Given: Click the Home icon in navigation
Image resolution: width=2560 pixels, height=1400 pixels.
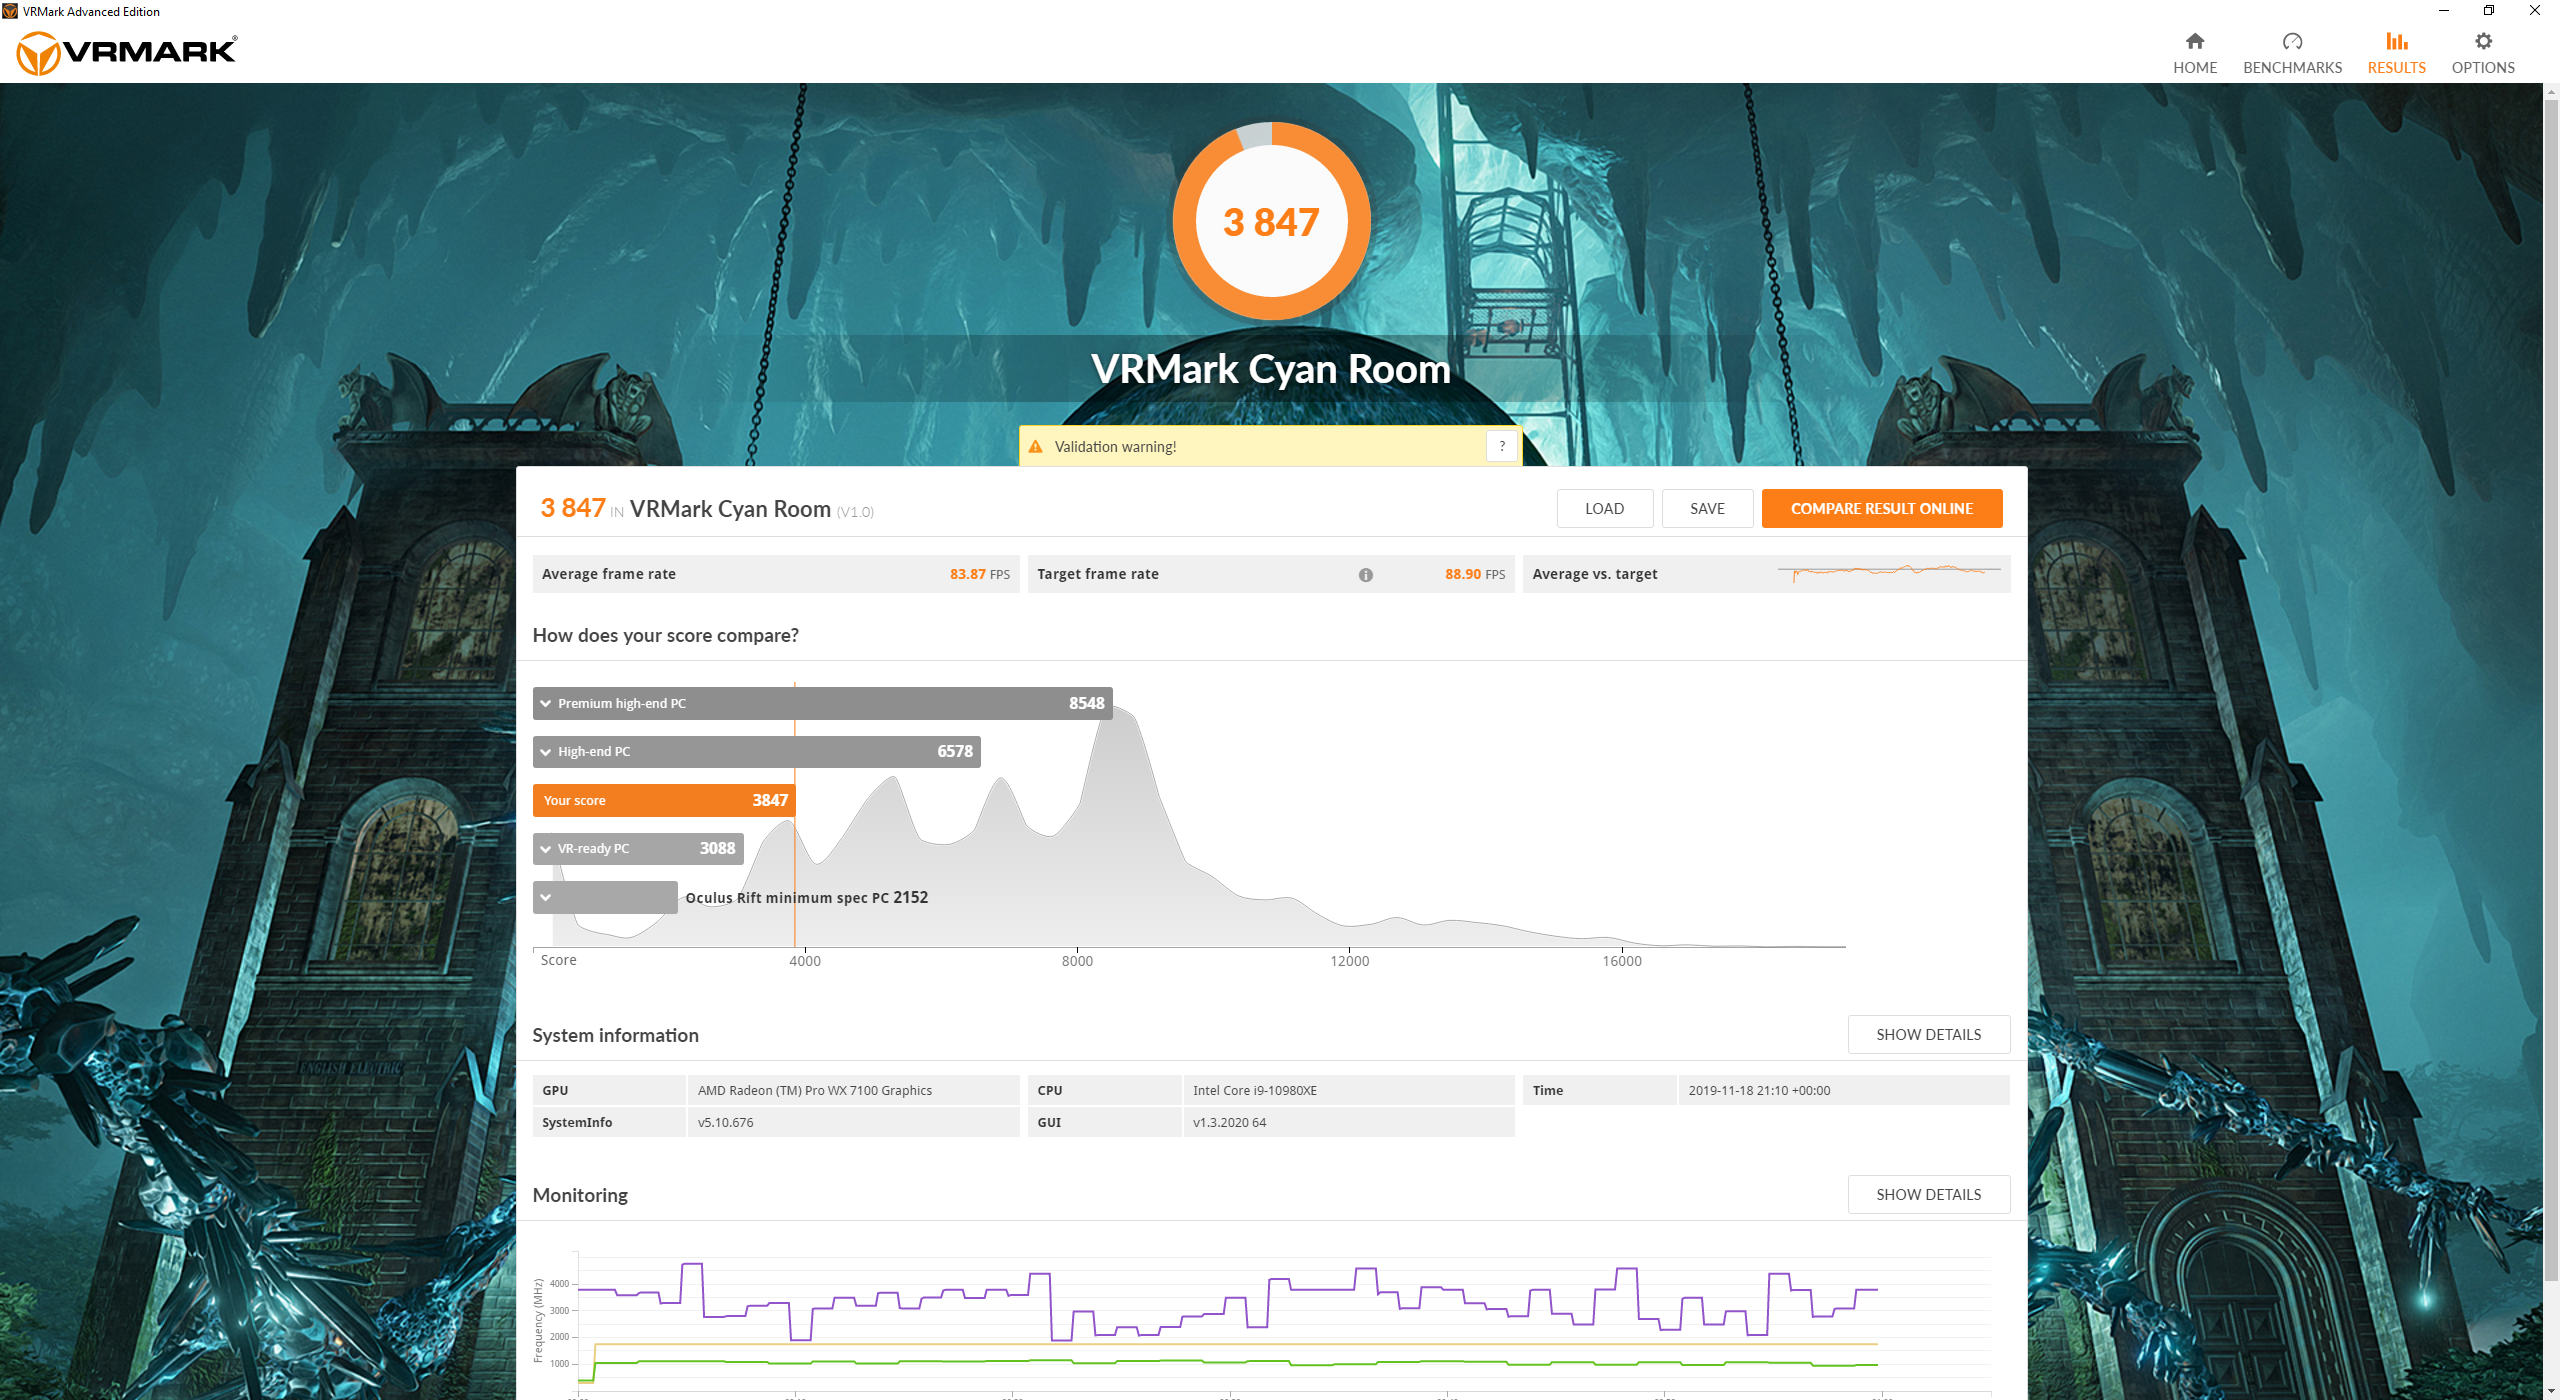Looking at the screenshot, I should pyautogui.click(x=2194, y=41).
